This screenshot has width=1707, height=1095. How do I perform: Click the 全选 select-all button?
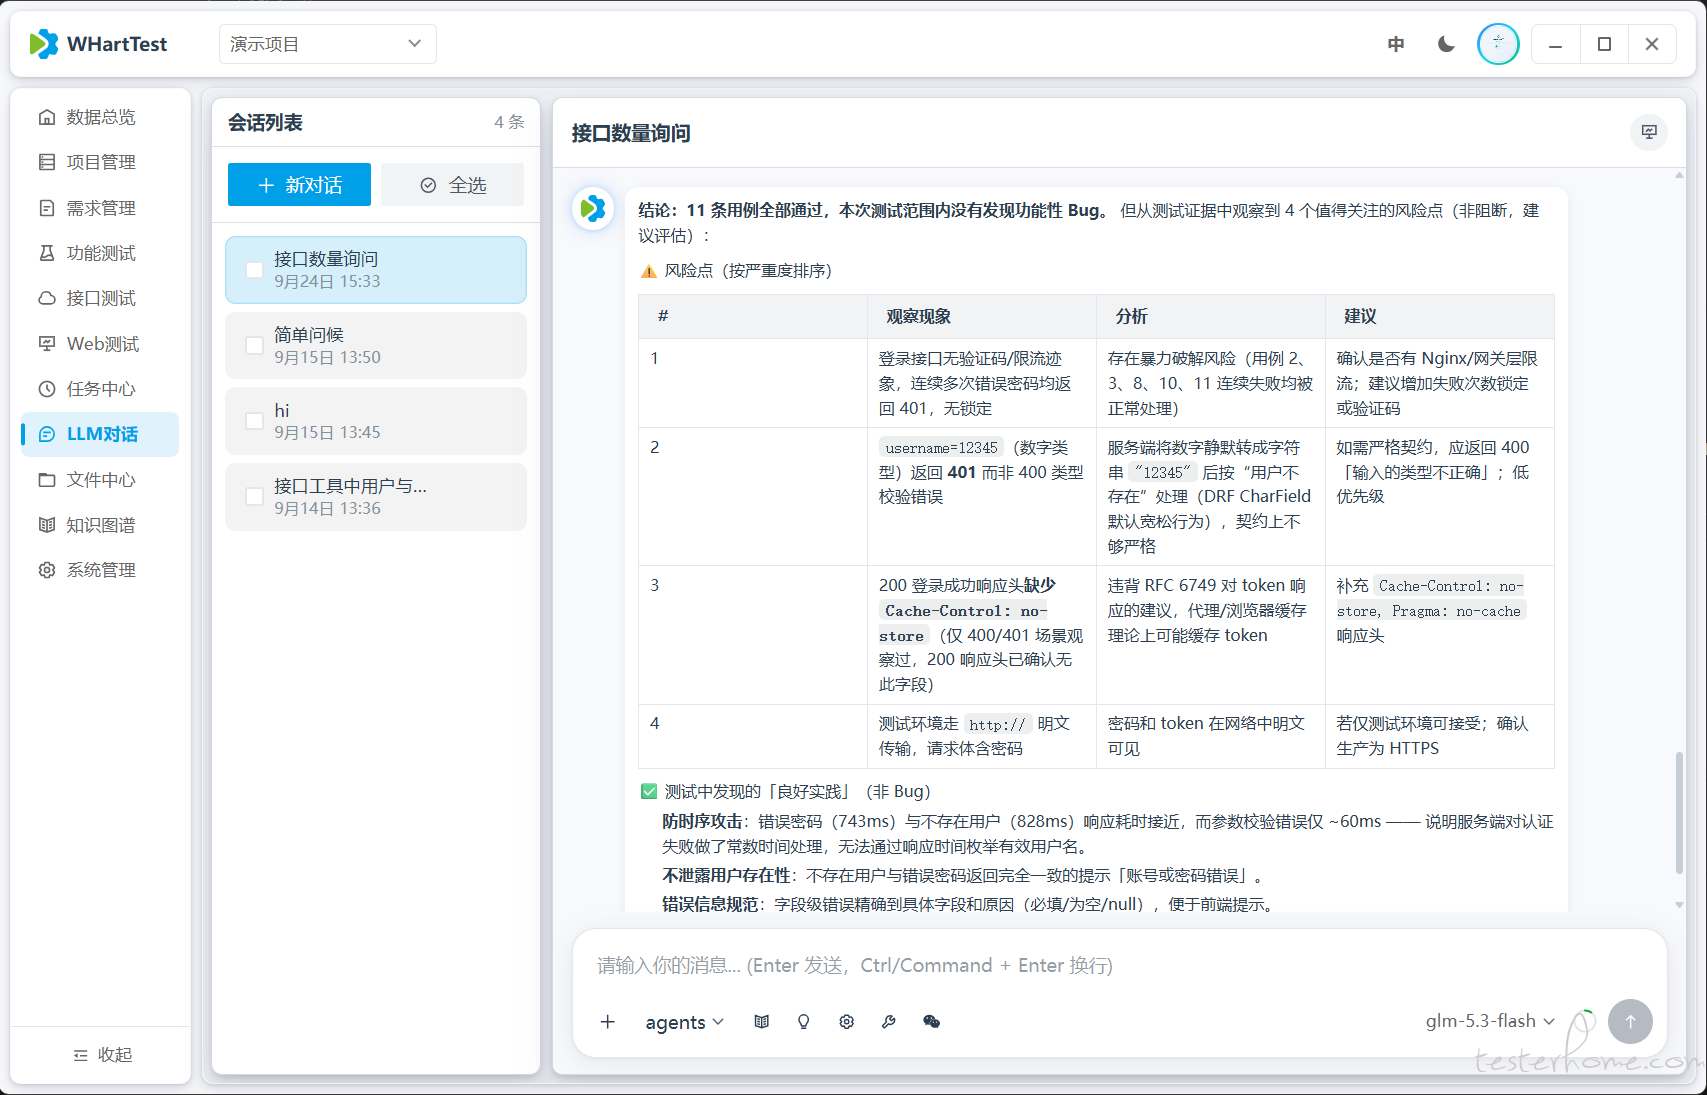[453, 185]
